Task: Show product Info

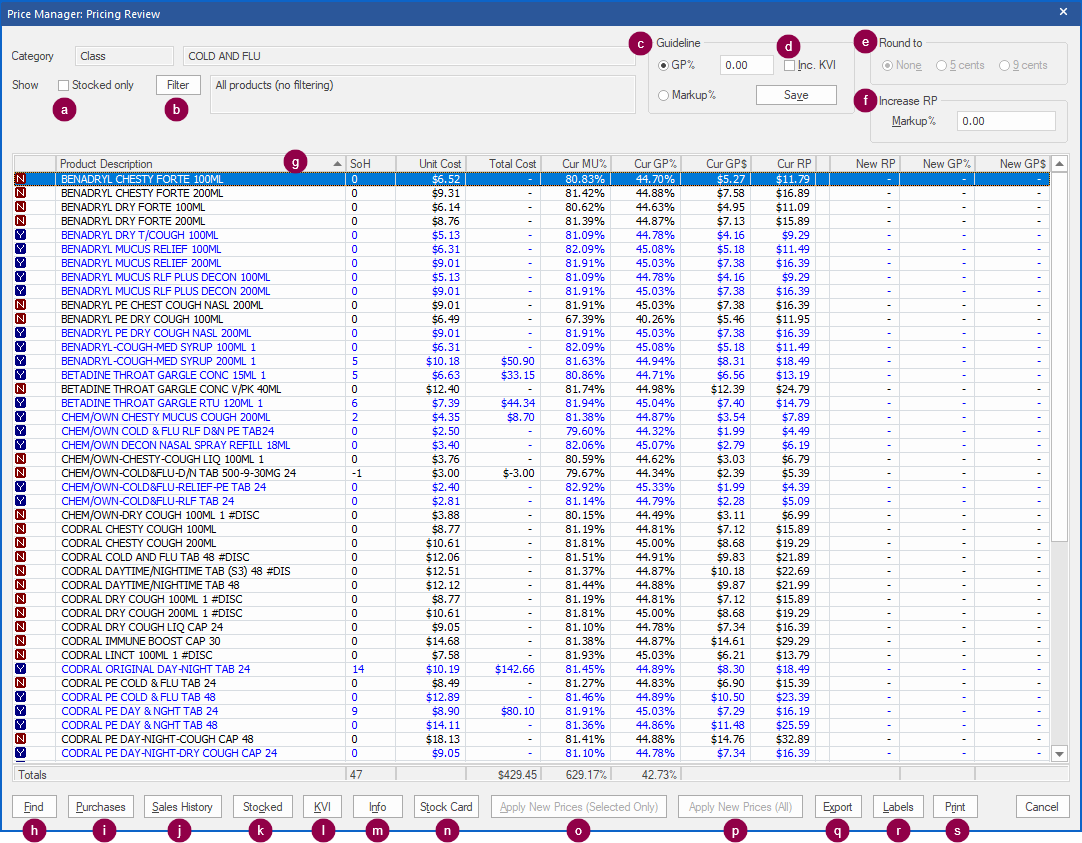Action: [377, 806]
